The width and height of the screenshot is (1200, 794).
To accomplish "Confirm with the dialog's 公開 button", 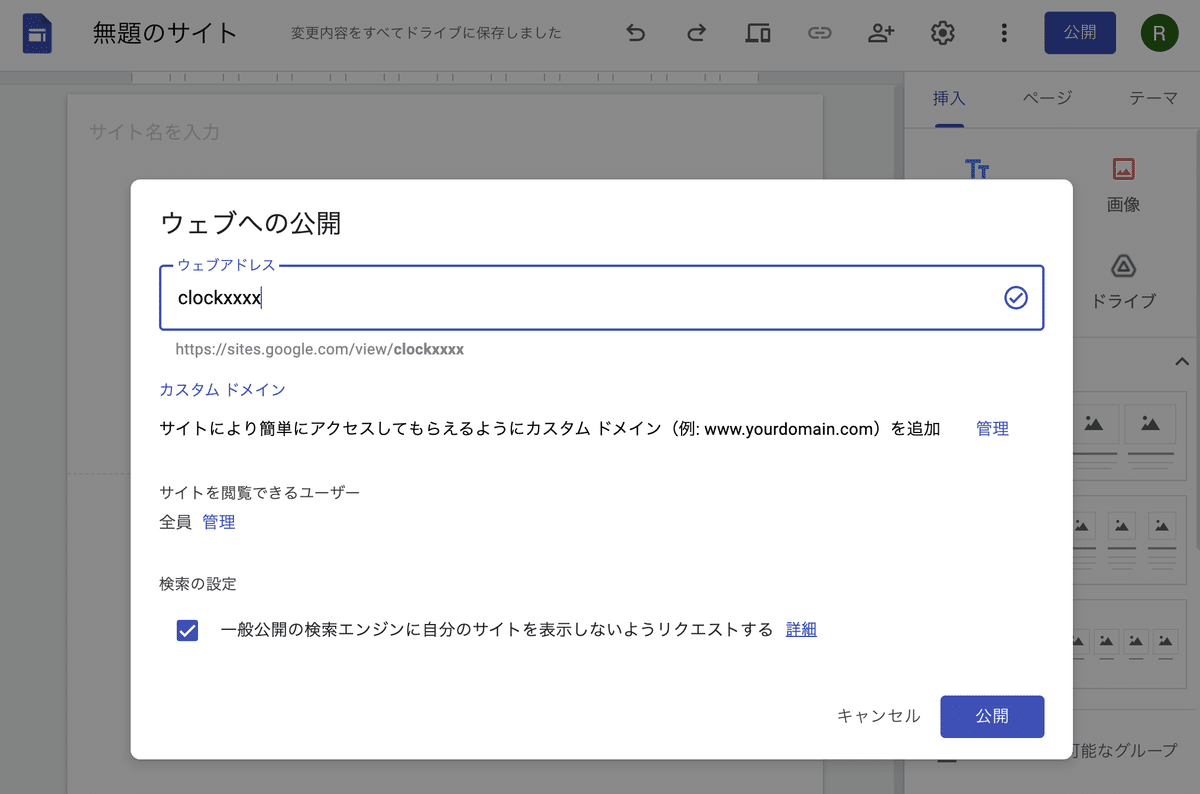I will pos(992,717).
